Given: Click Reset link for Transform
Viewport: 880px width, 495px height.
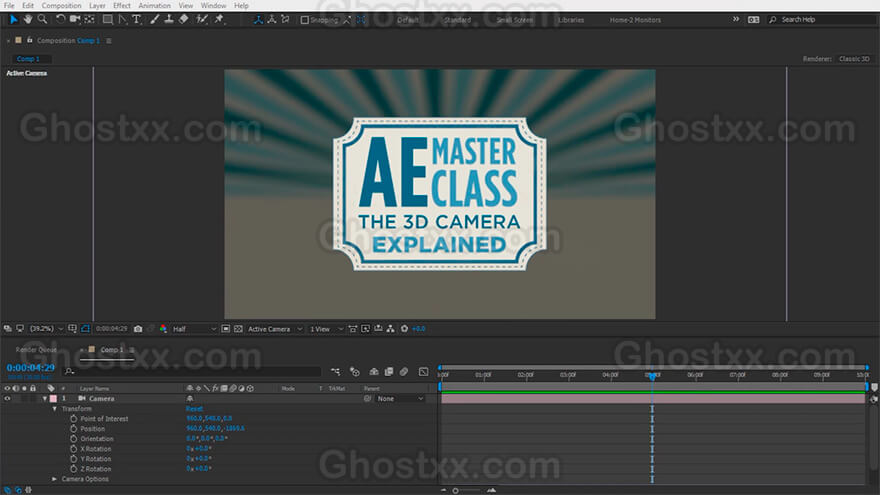Looking at the screenshot, I should click(194, 409).
